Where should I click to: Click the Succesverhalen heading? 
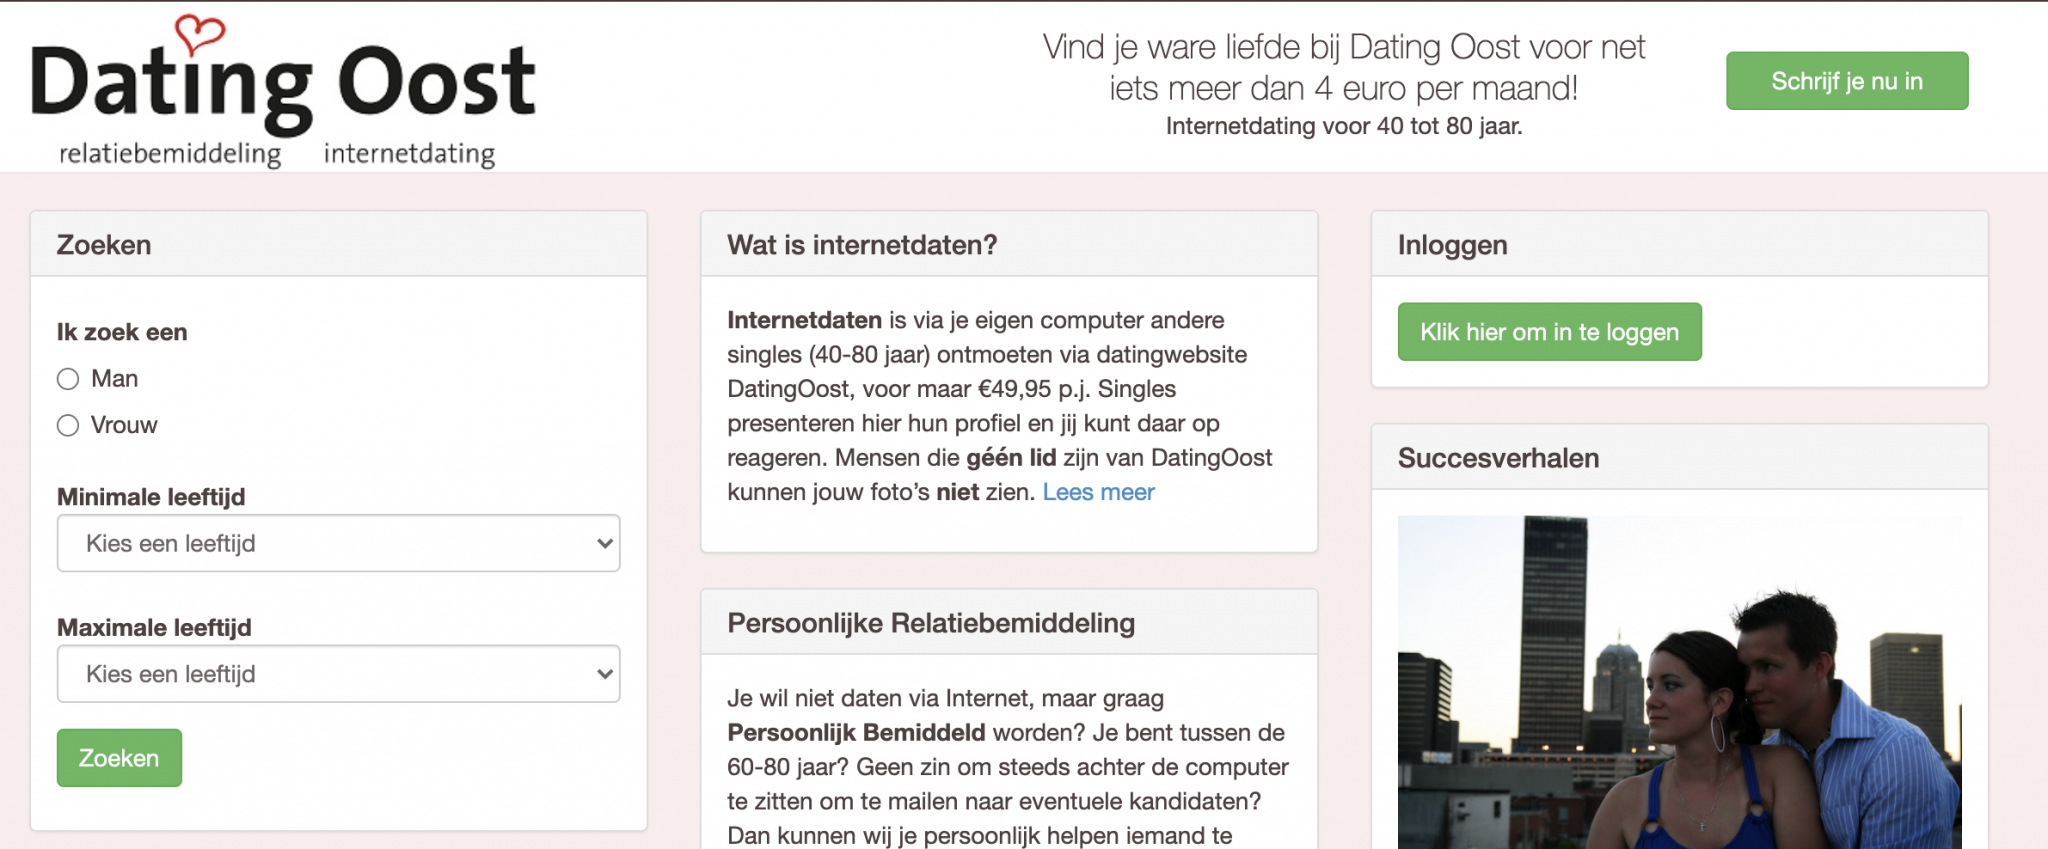(1498, 458)
